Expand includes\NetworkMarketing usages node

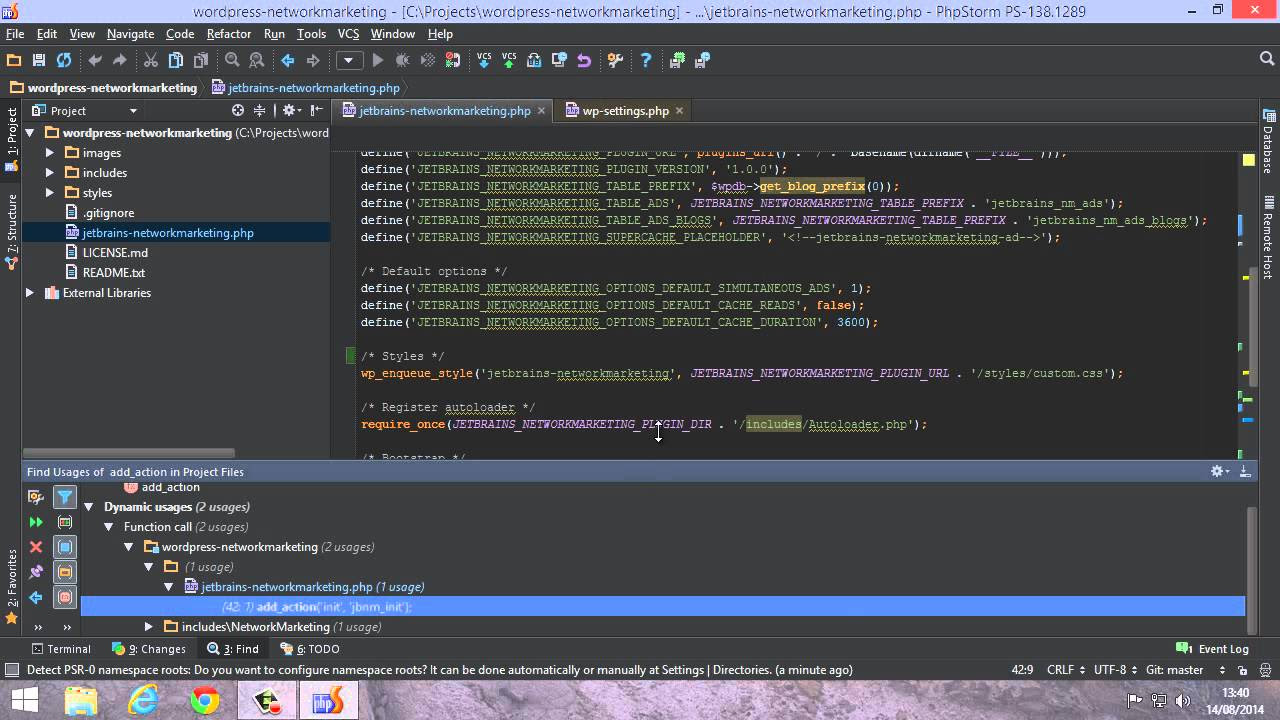click(x=149, y=627)
